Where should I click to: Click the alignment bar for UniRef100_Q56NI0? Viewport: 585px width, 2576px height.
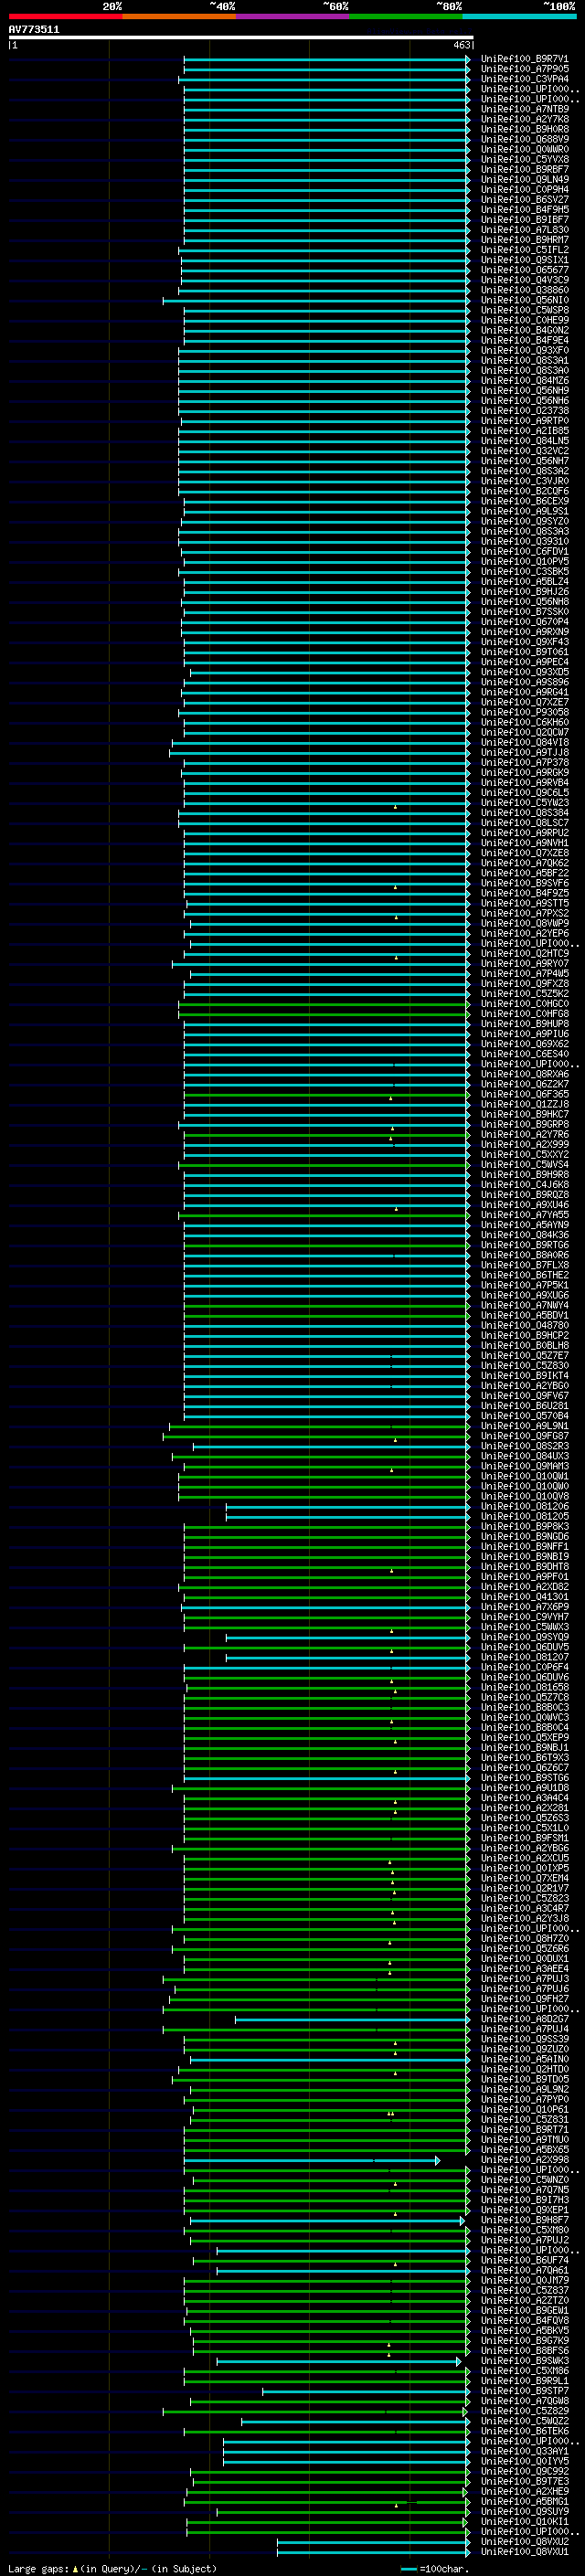pyautogui.click(x=317, y=300)
